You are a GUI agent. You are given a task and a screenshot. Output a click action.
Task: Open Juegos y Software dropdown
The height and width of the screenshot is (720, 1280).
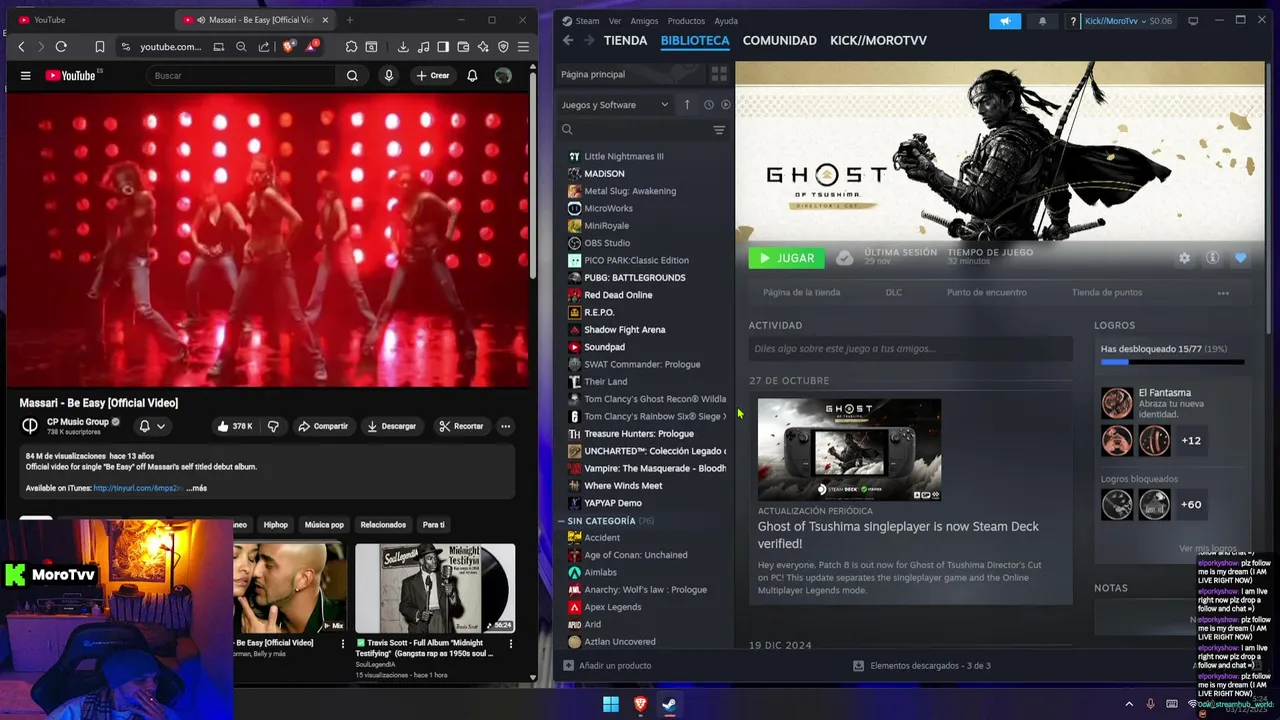coord(615,105)
